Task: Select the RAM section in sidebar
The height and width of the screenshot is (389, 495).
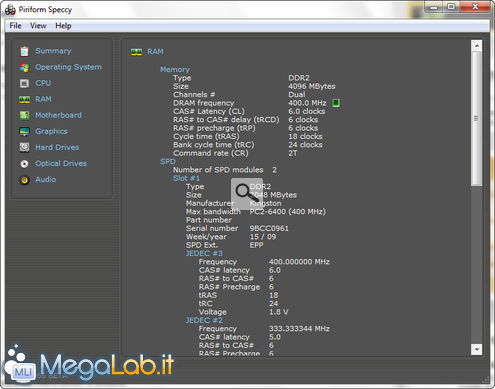Action: tap(43, 99)
